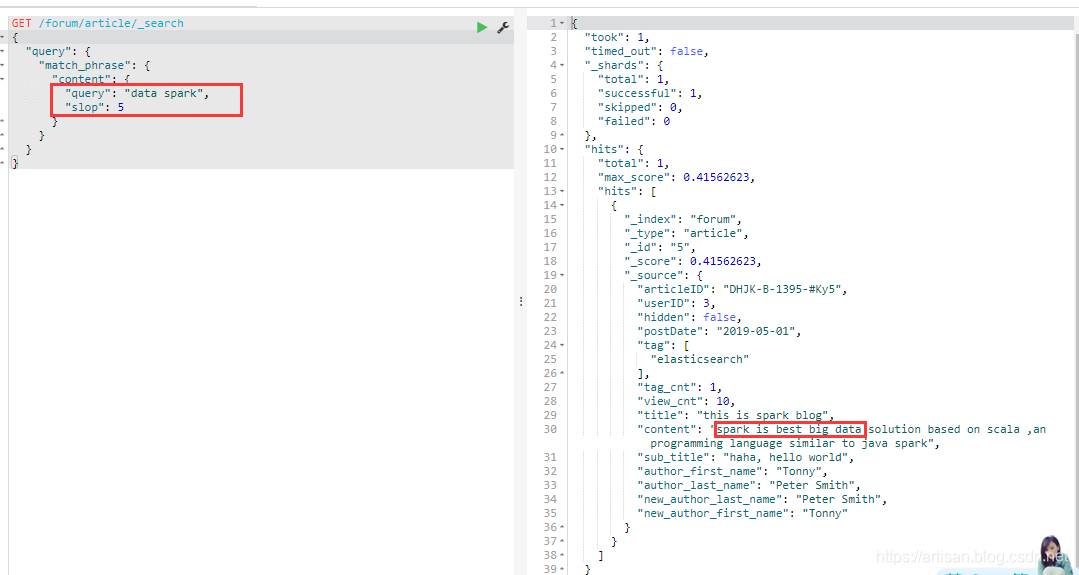Fold the "query" block in request editor

click(x=3, y=51)
